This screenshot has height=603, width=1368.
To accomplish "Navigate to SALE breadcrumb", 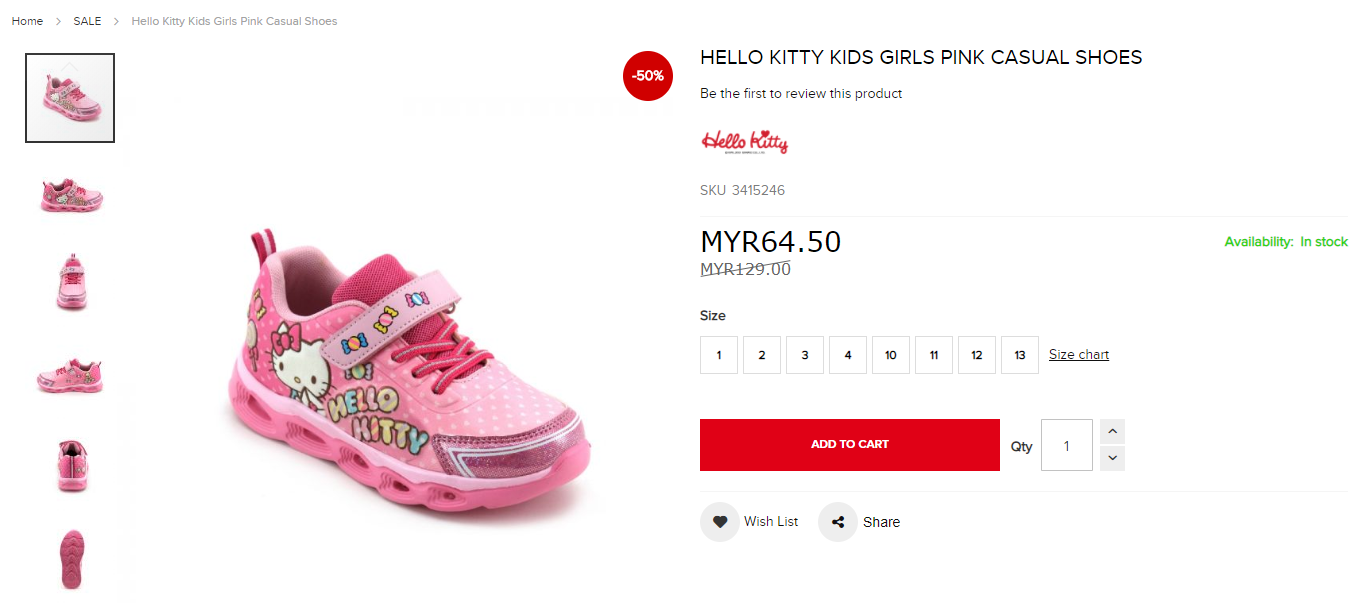I will click(x=87, y=21).
